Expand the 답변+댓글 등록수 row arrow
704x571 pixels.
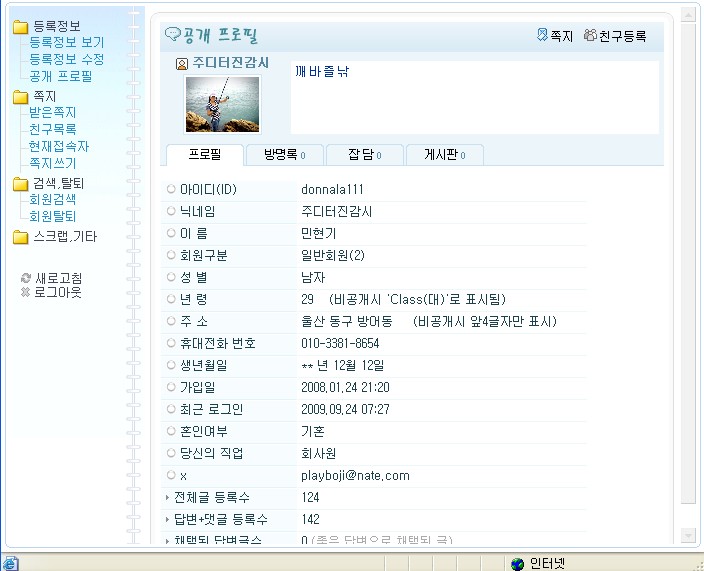coord(167,519)
